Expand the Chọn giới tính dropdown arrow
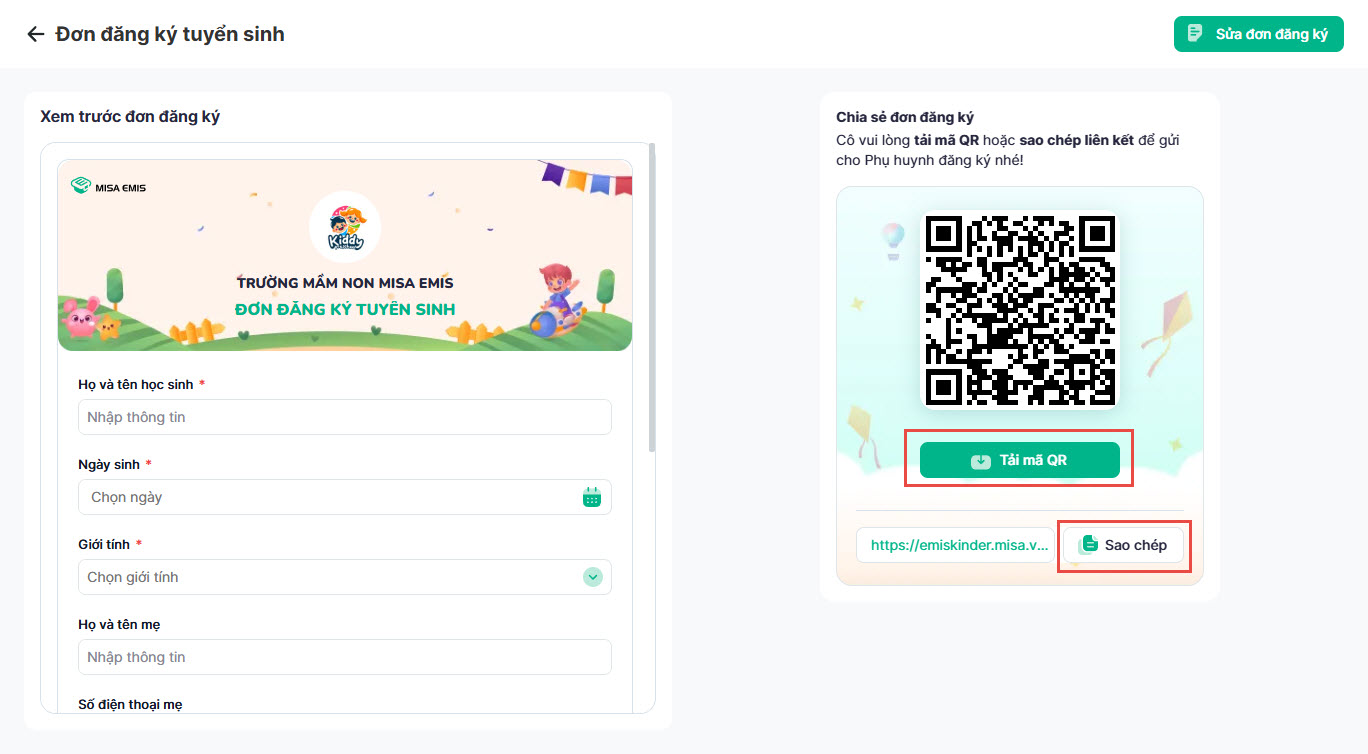Screen dimensions: 1368x754 coord(593,577)
